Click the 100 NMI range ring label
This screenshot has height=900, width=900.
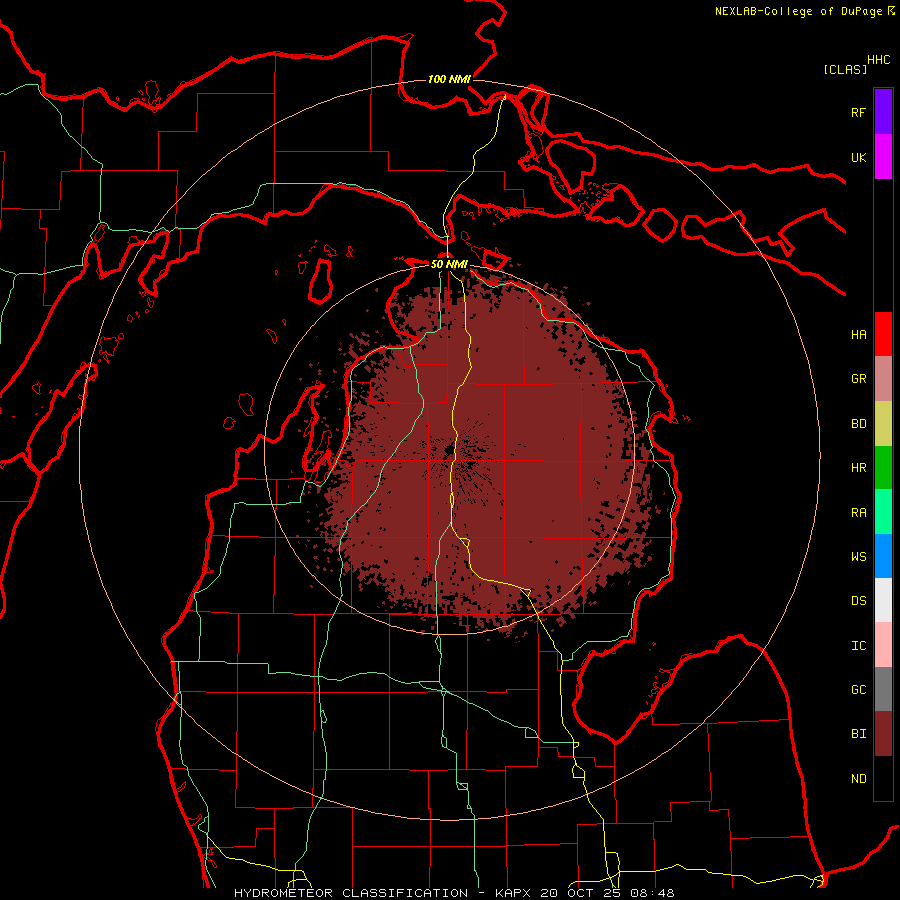point(449,79)
